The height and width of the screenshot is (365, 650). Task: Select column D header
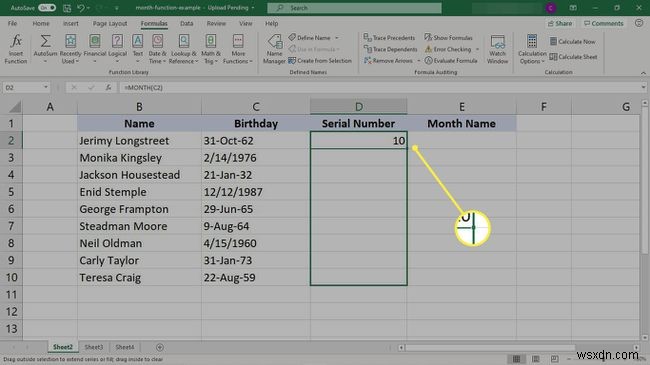359,107
